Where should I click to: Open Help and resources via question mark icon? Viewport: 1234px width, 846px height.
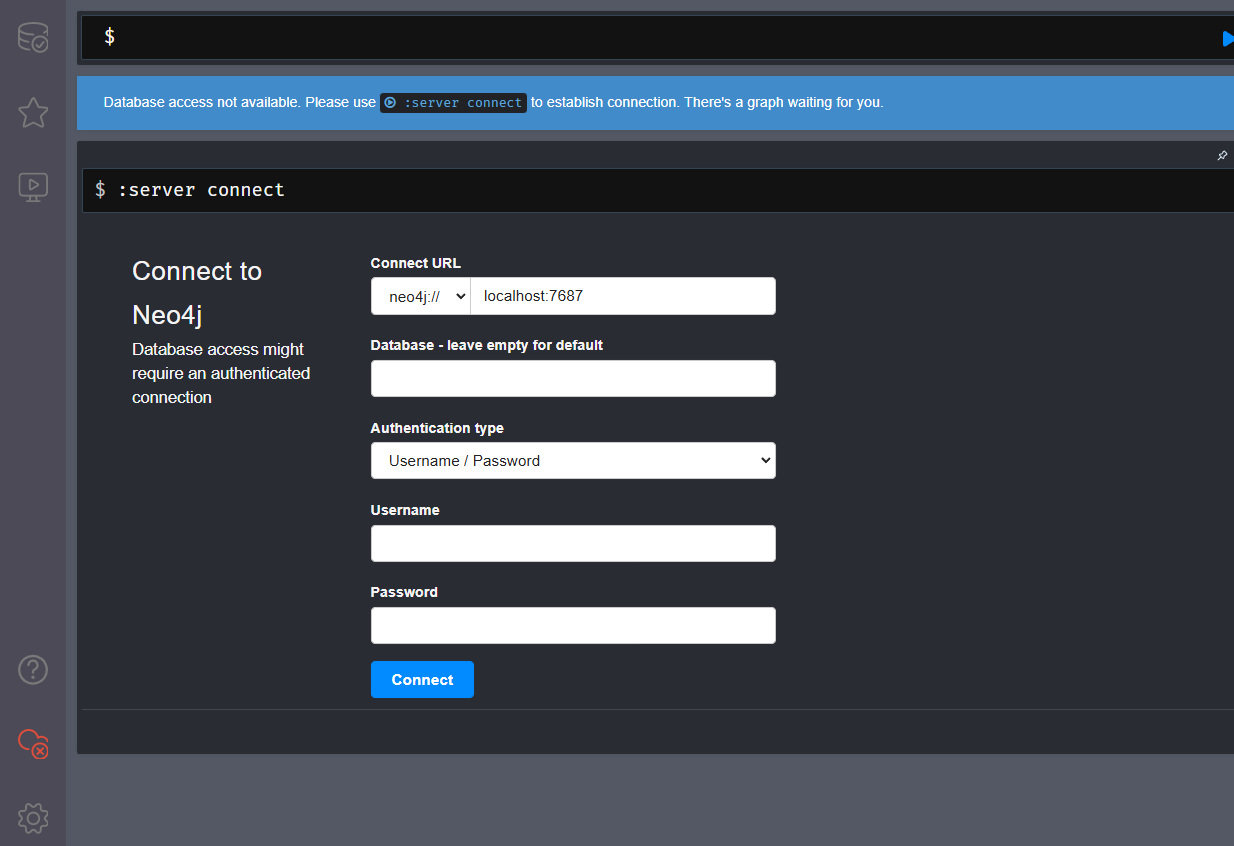tap(32, 669)
